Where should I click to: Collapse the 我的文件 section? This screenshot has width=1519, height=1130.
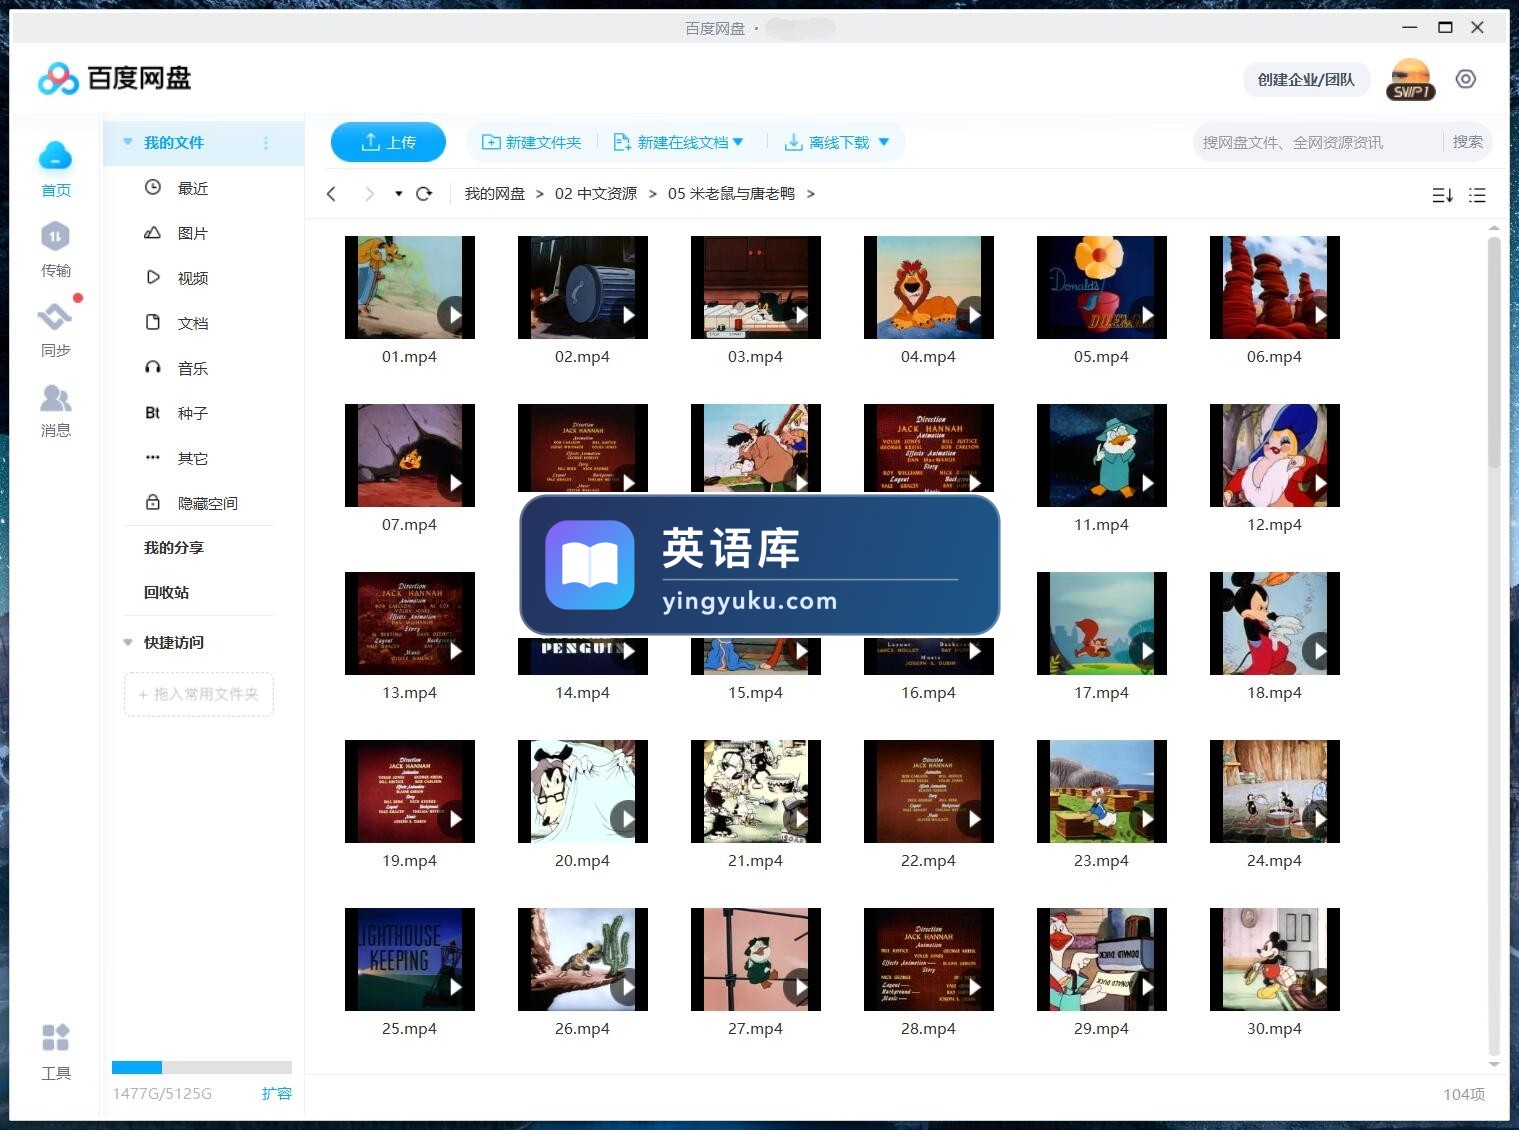pyautogui.click(x=128, y=142)
